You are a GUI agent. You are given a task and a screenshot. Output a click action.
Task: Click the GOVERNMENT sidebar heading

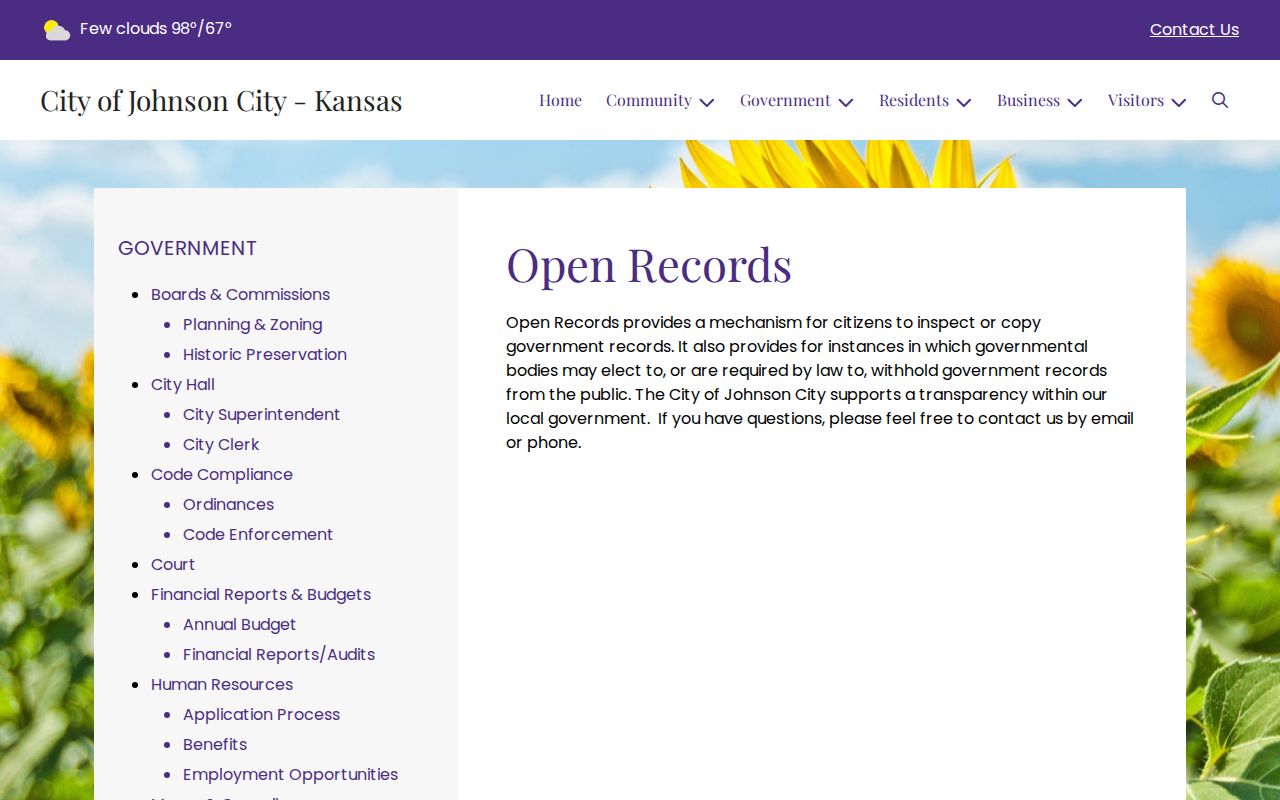point(187,248)
